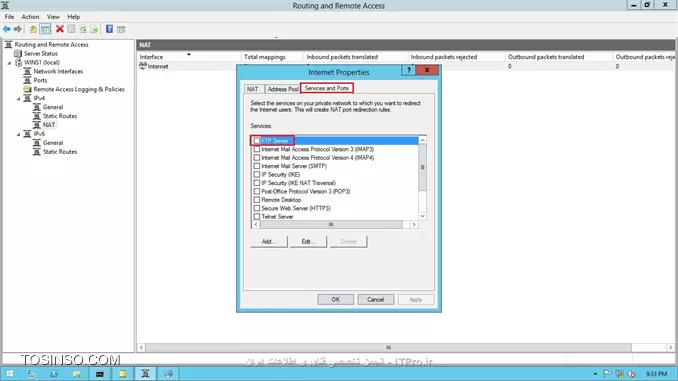The height and width of the screenshot is (381, 678).
Task: Collapse the IPv4 tree node
Action: point(19,99)
